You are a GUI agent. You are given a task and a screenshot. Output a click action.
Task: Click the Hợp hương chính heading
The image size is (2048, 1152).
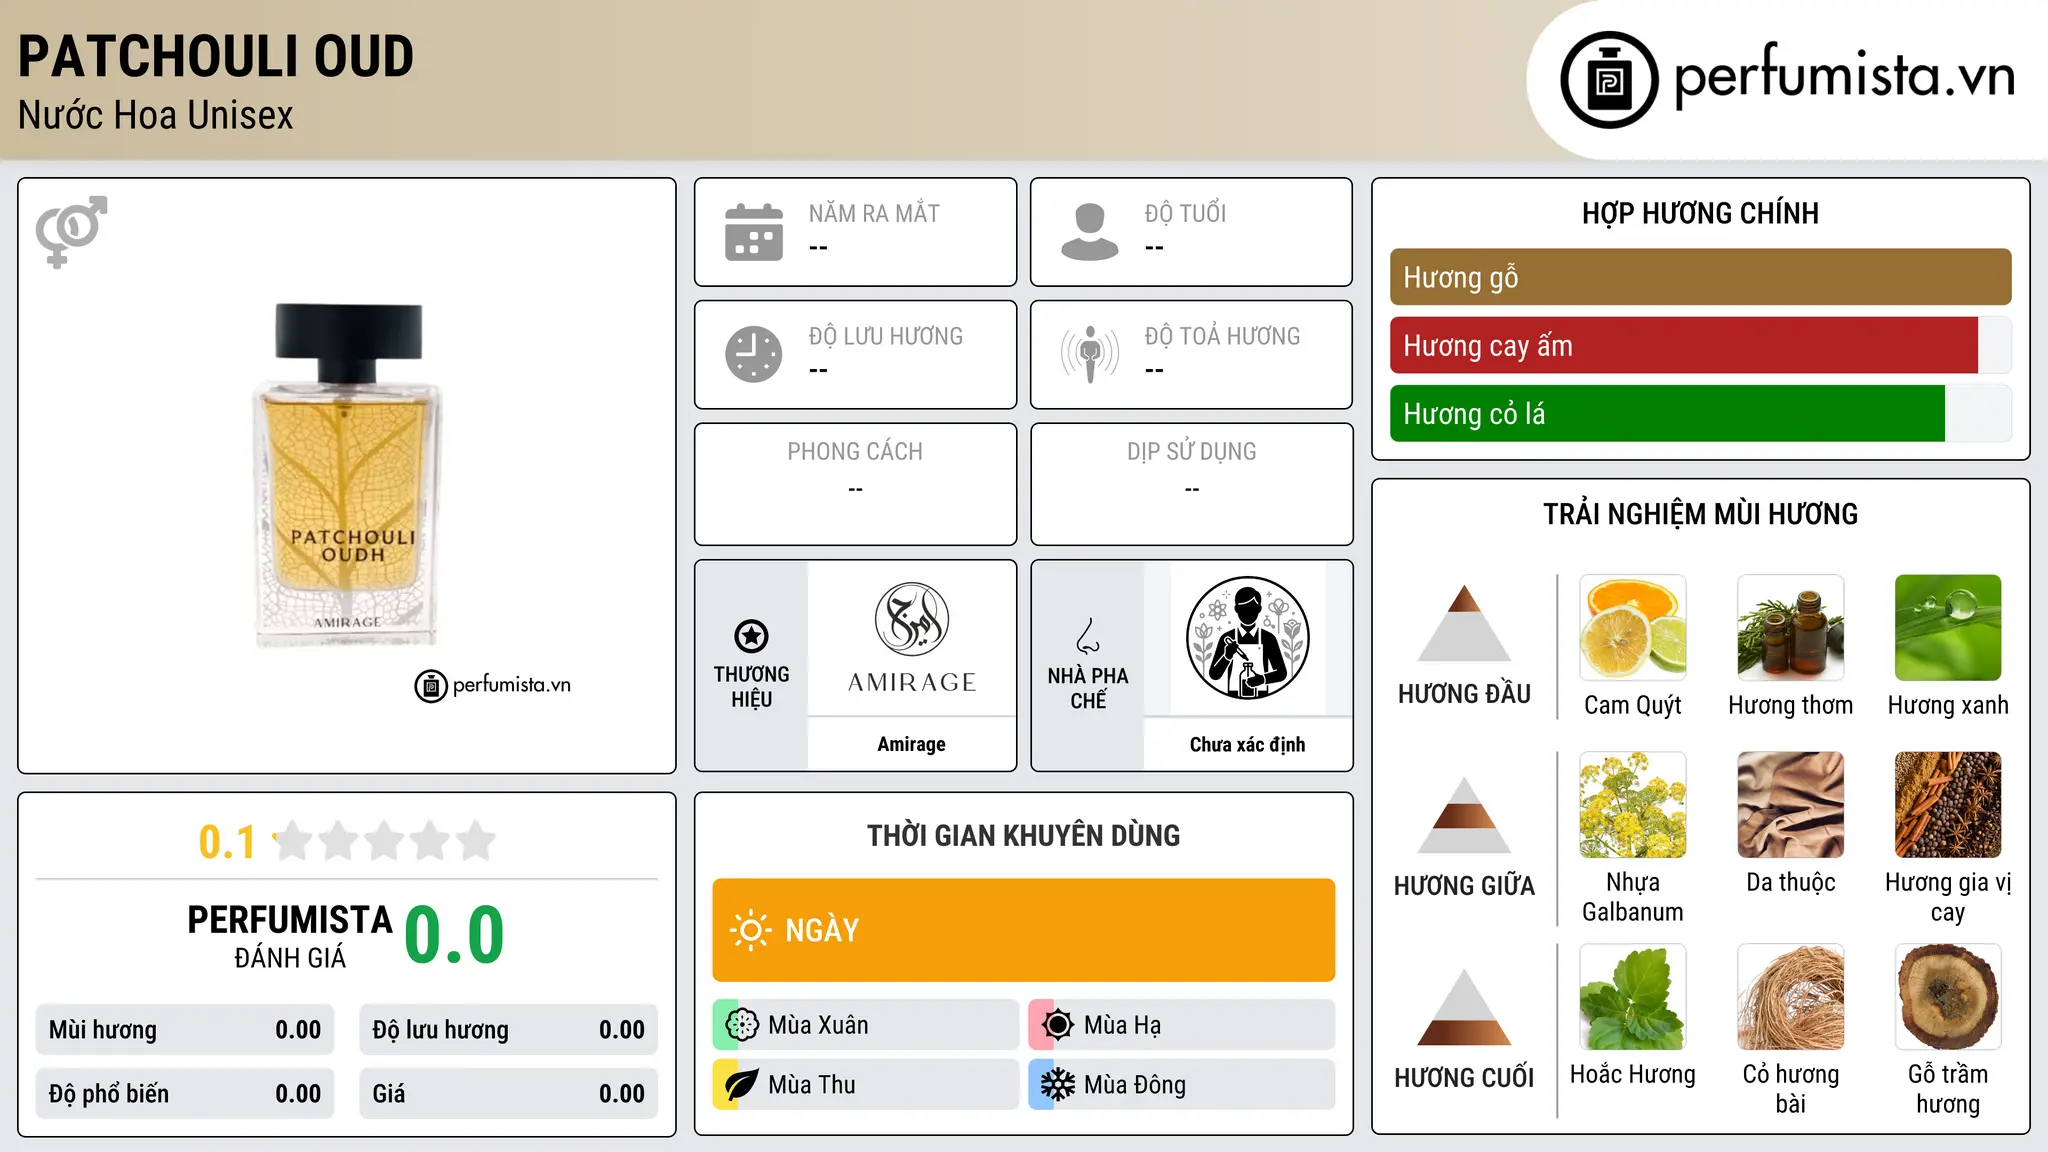point(1700,213)
